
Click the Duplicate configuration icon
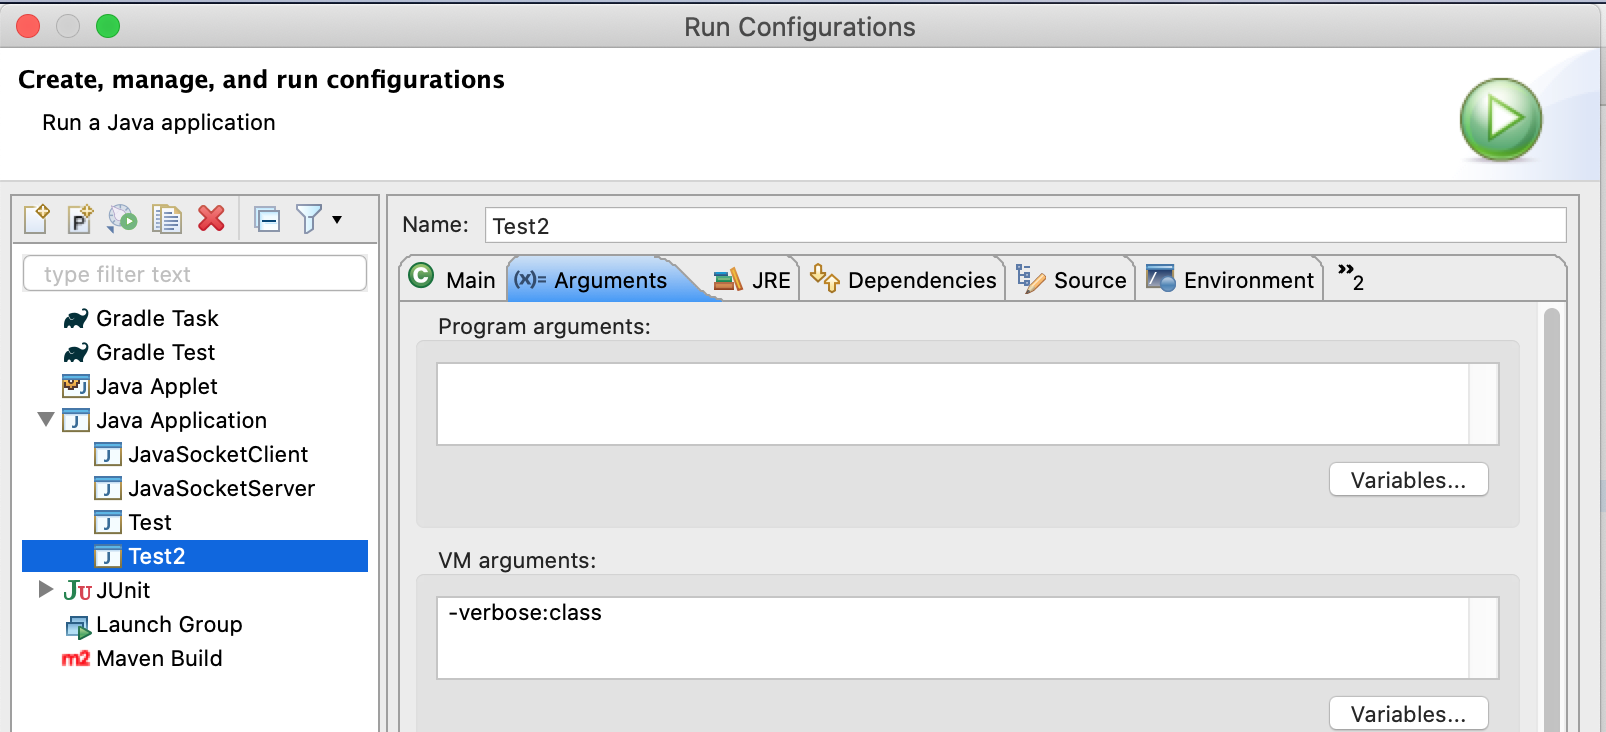point(166,218)
